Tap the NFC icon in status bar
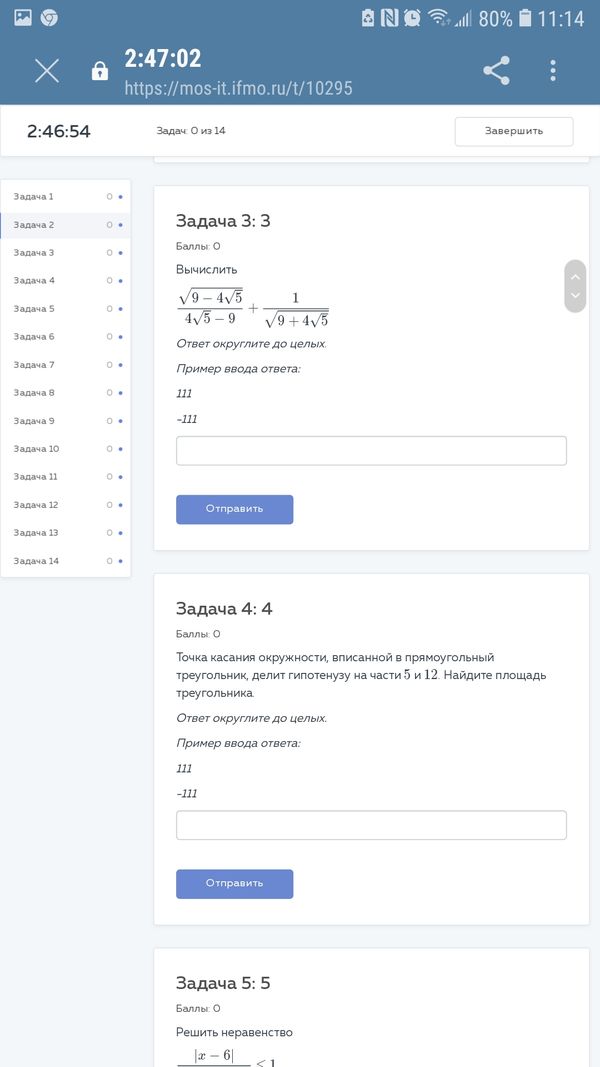Viewport: 600px width, 1067px height. (389, 18)
